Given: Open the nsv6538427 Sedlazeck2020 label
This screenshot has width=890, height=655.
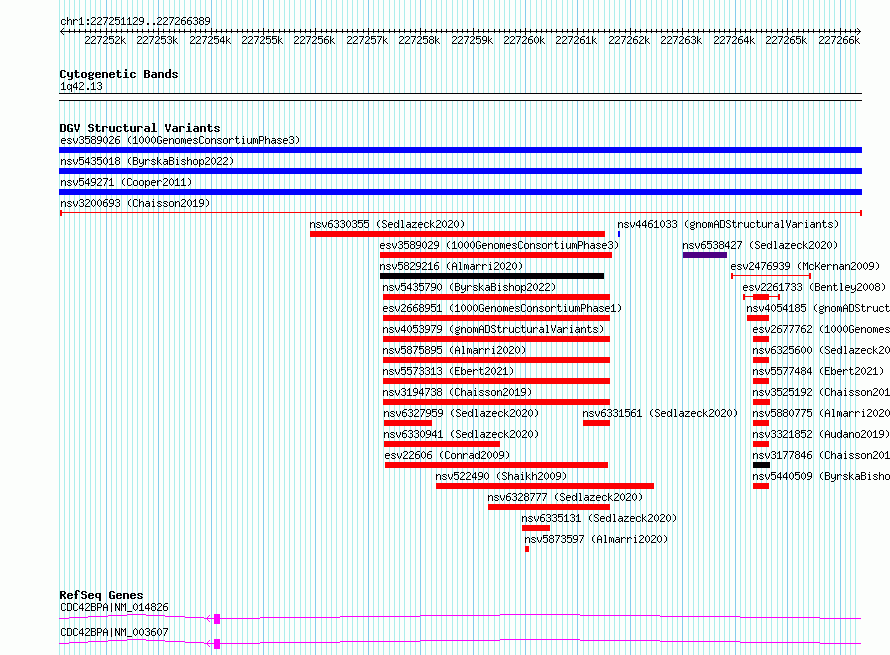Looking at the screenshot, I should click(761, 245).
